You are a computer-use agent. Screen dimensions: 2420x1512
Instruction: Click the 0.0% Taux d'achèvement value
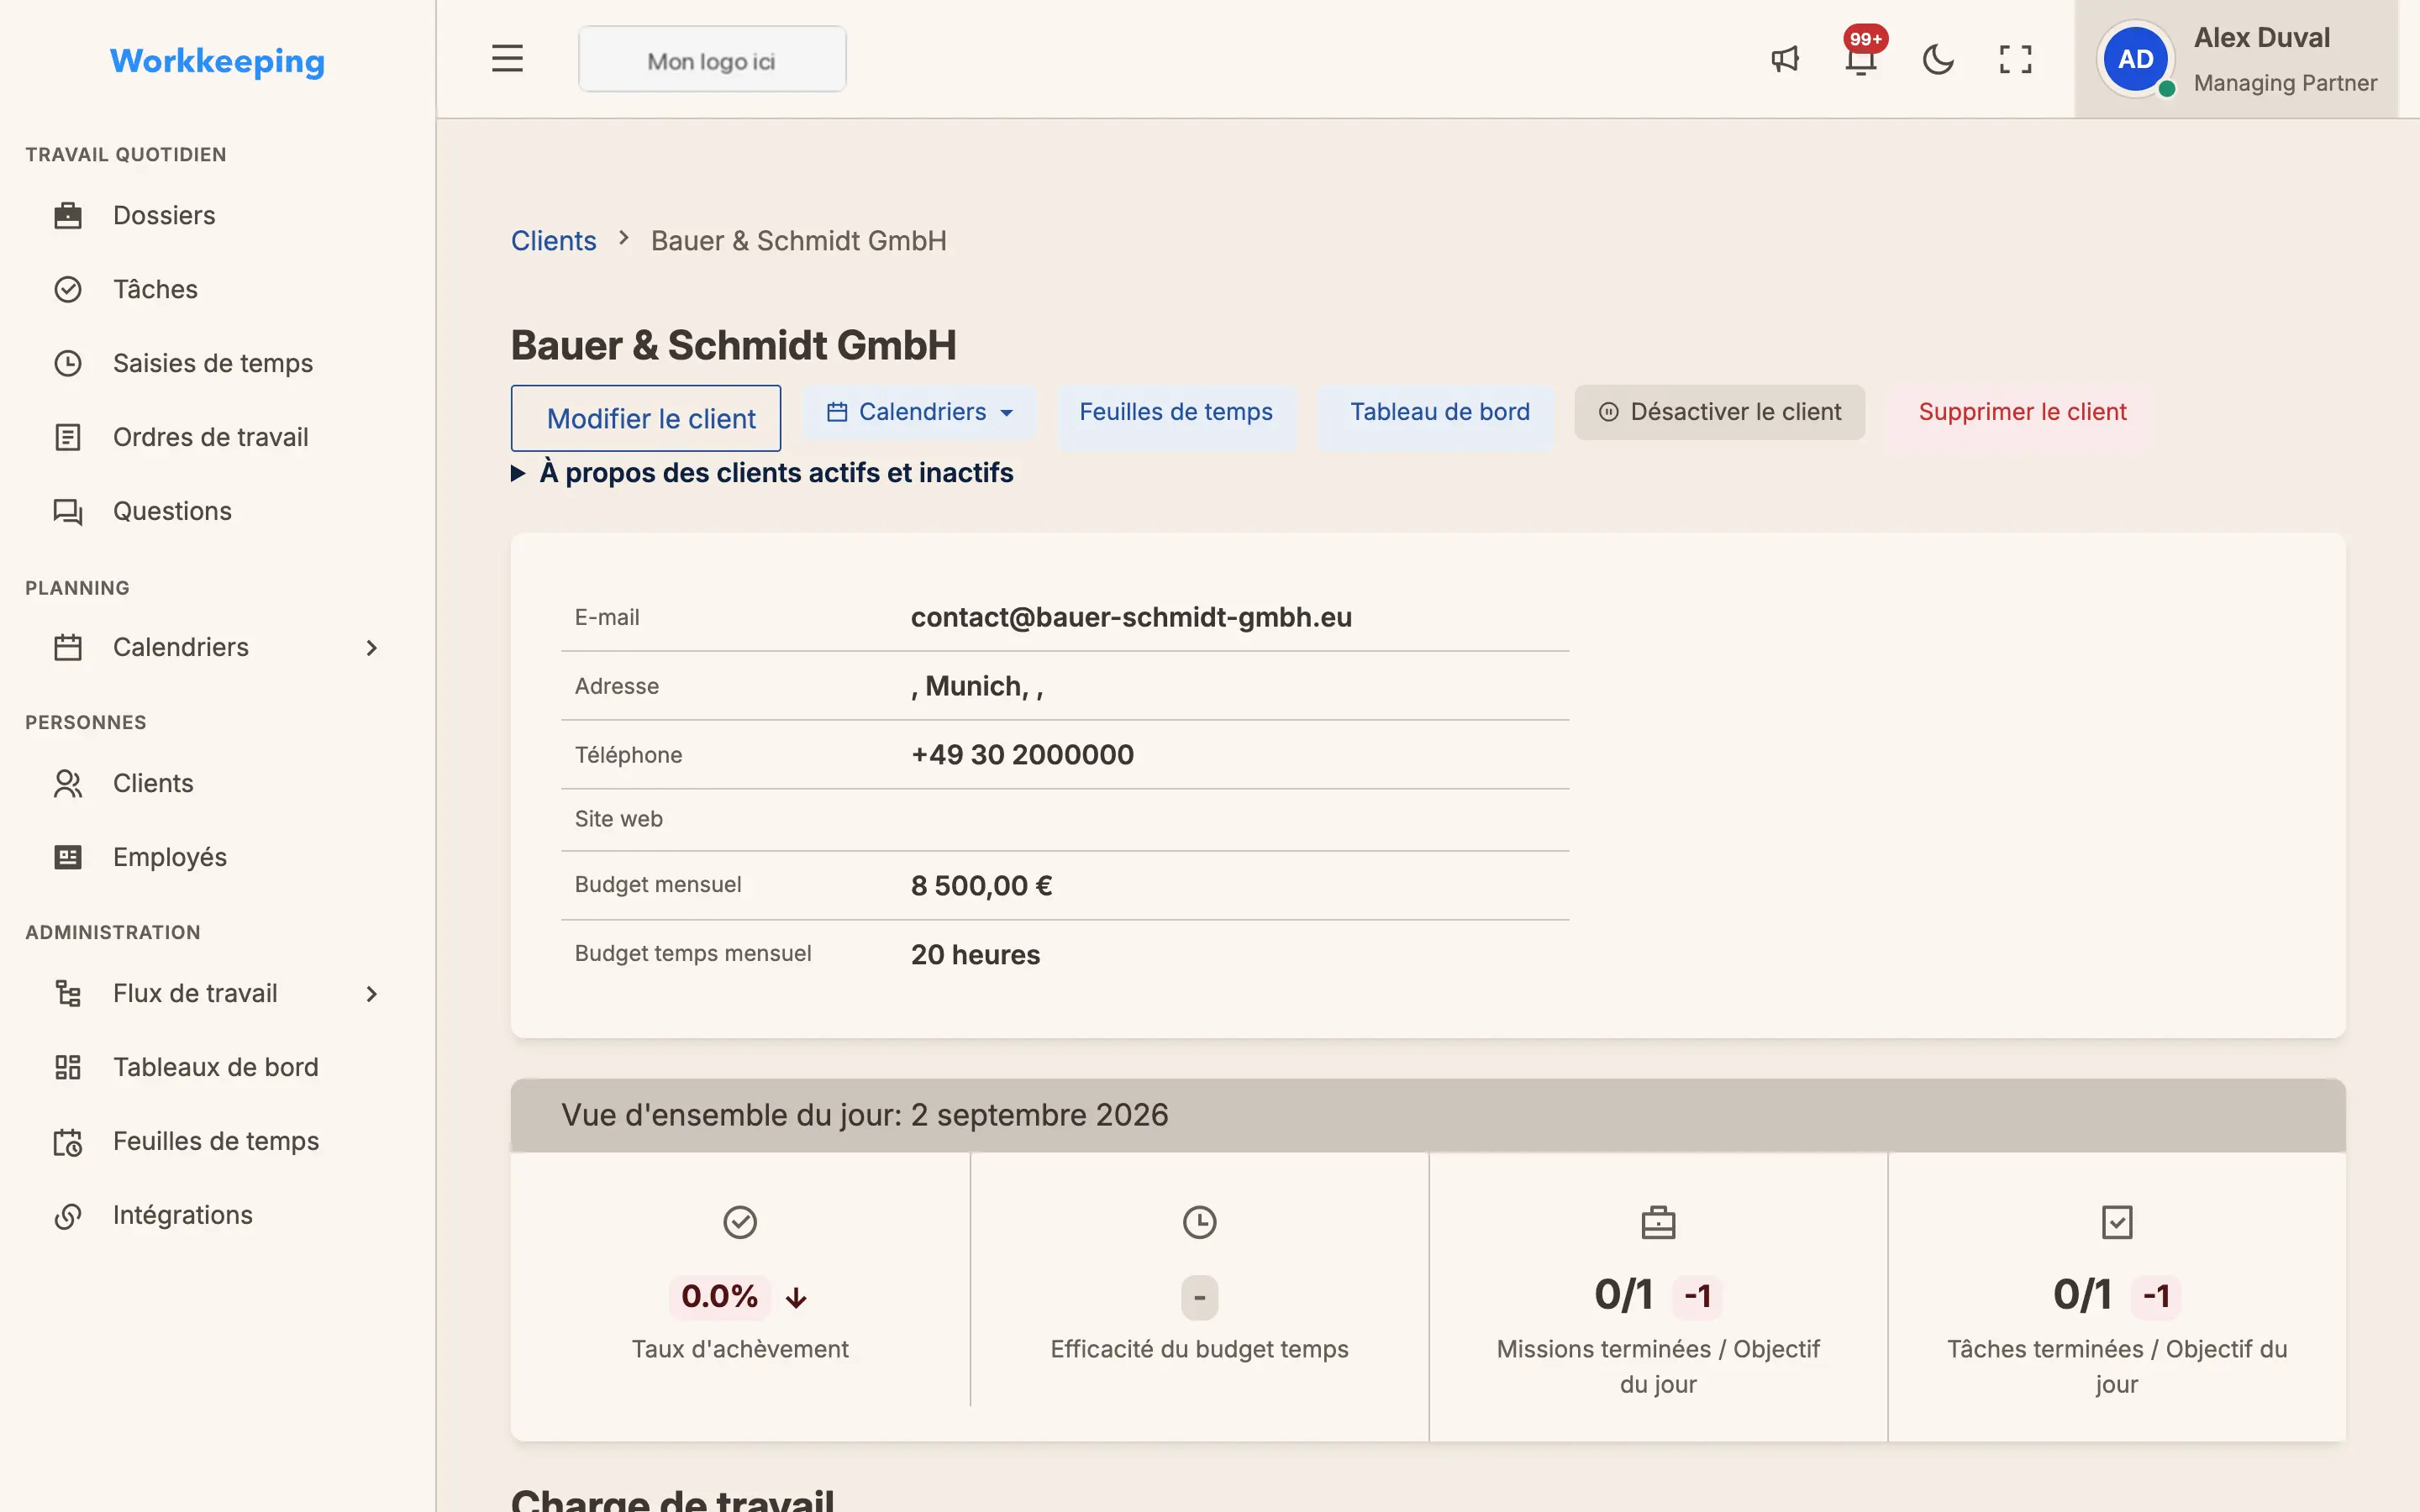[719, 1297]
